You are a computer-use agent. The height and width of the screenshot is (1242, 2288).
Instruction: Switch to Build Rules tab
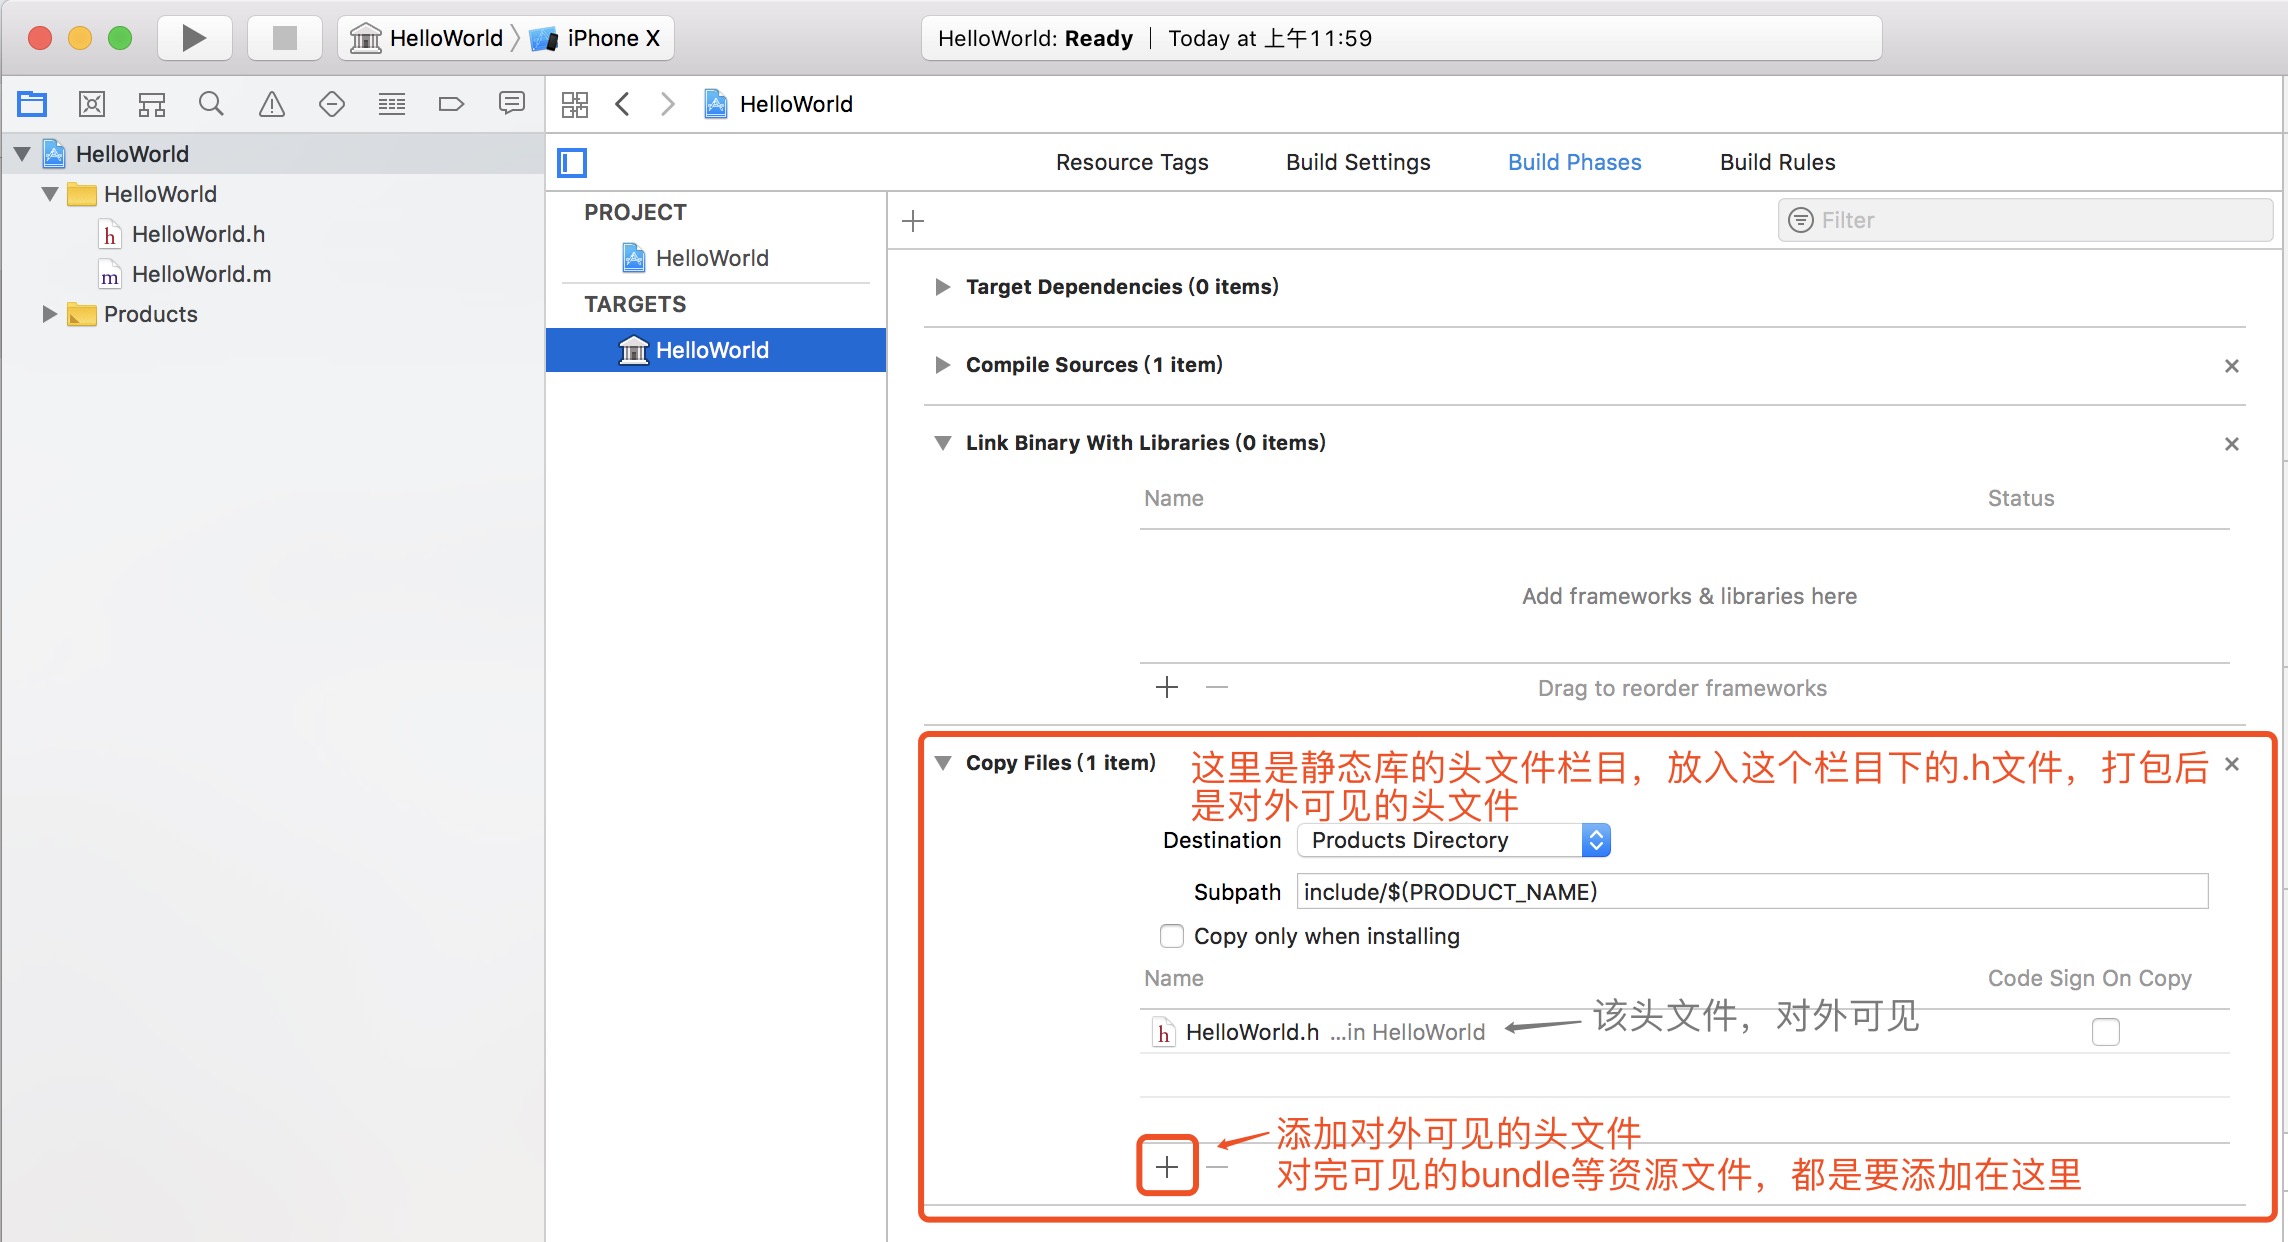pyautogui.click(x=1777, y=162)
